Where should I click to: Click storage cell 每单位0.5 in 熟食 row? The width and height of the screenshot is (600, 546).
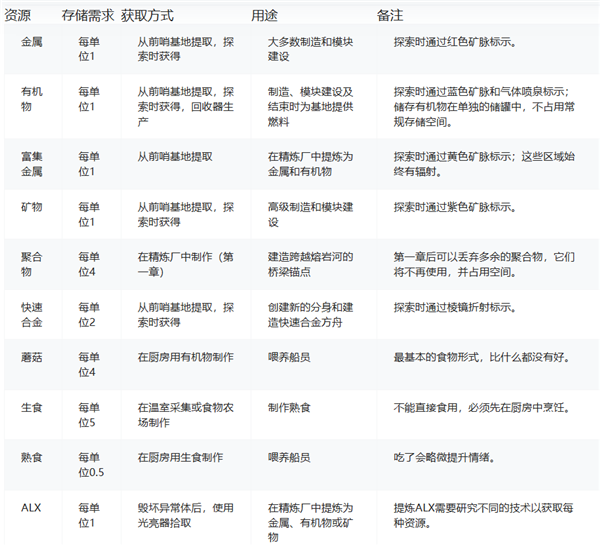tap(91, 465)
